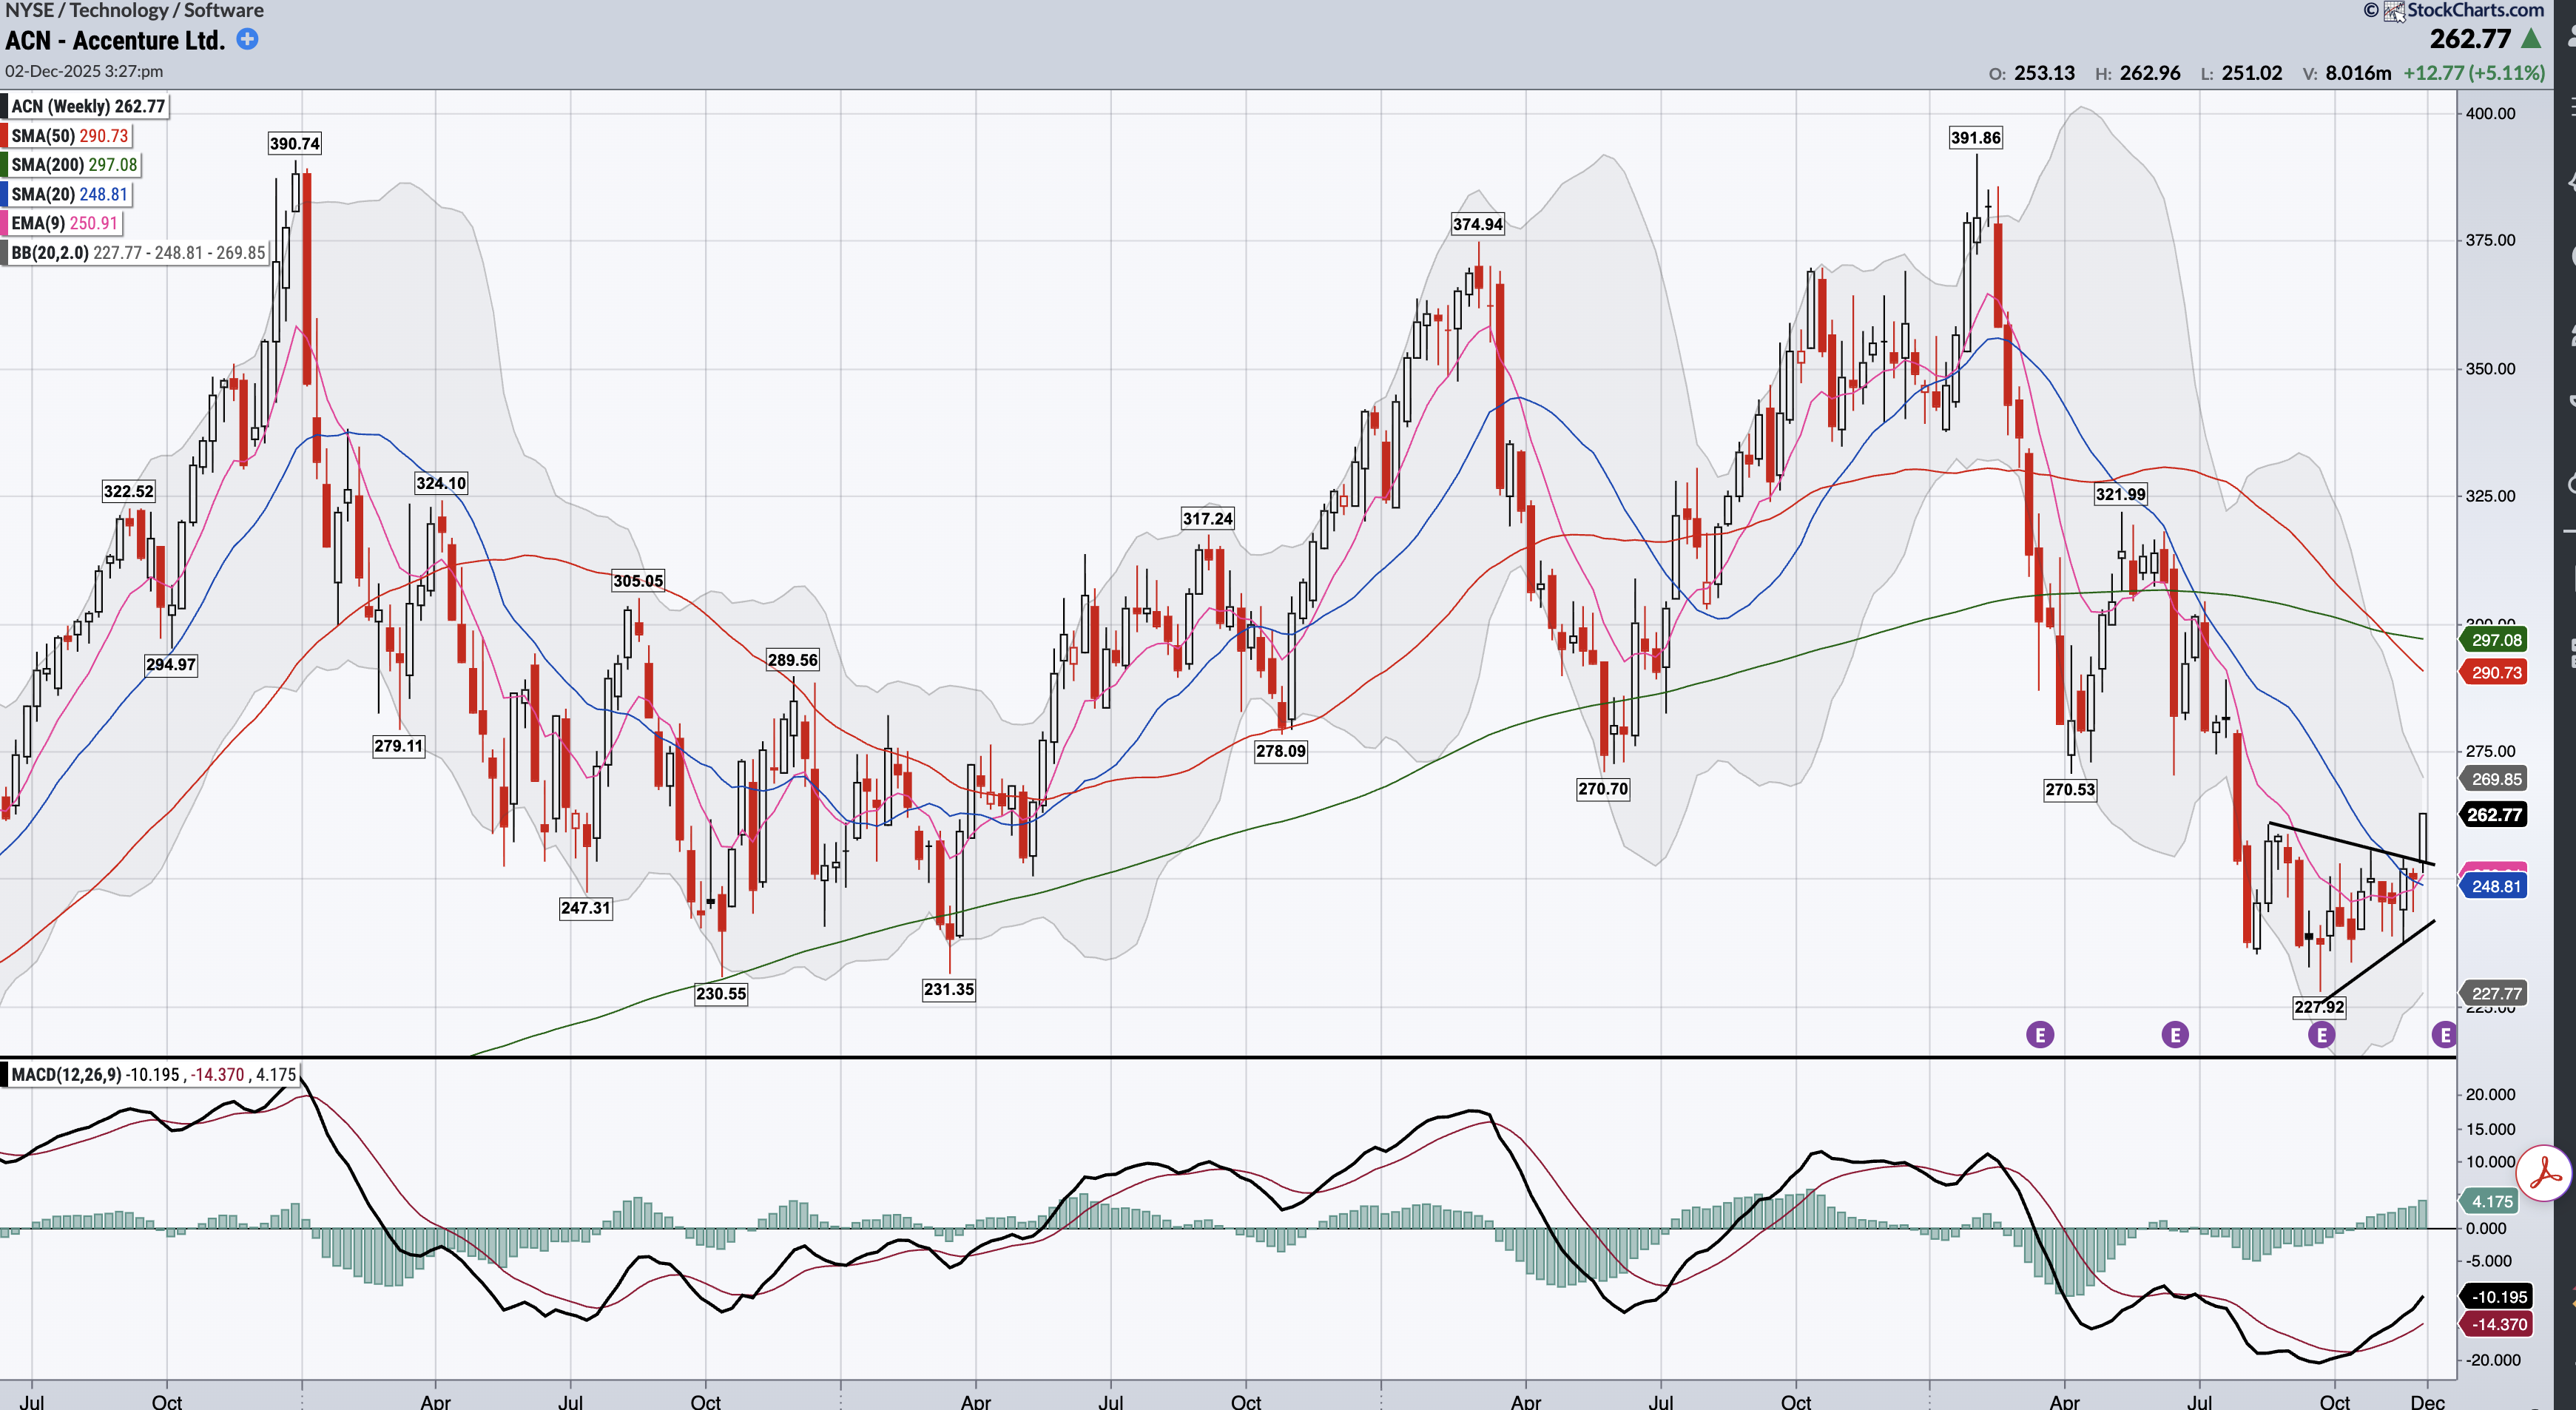This screenshot has width=2576, height=1410.
Task: Click the SMA(200) 297.08 legend label
Action: click(74, 165)
